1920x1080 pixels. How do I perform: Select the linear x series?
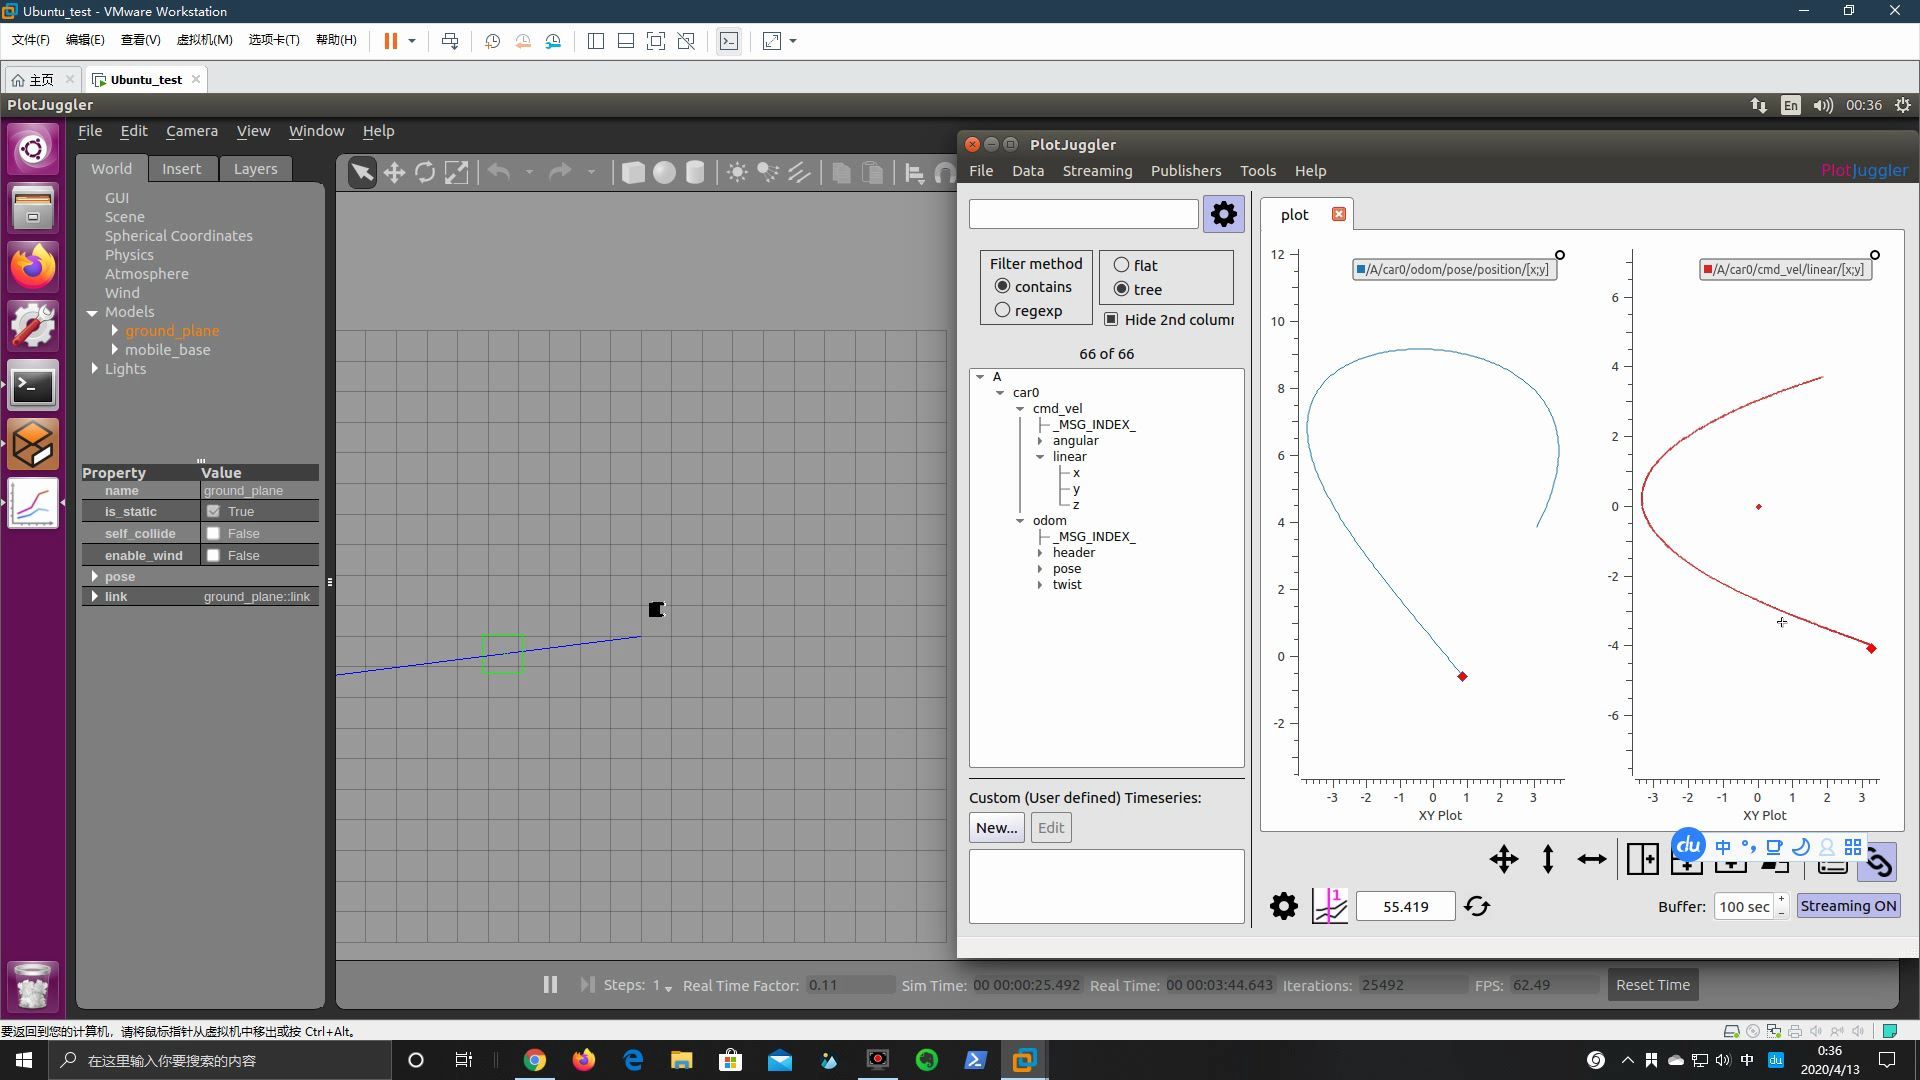pyautogui.click(x=1076, y=473)
